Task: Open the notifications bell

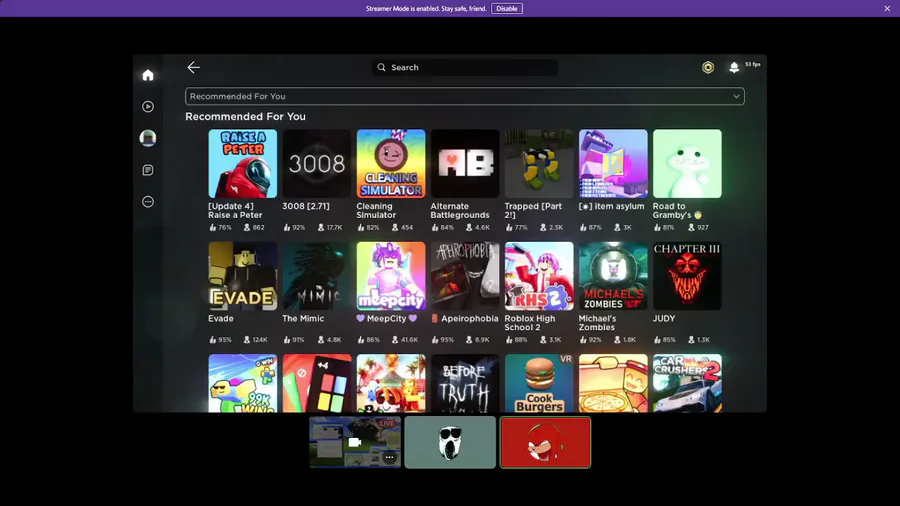Action: tap(734, 68)
